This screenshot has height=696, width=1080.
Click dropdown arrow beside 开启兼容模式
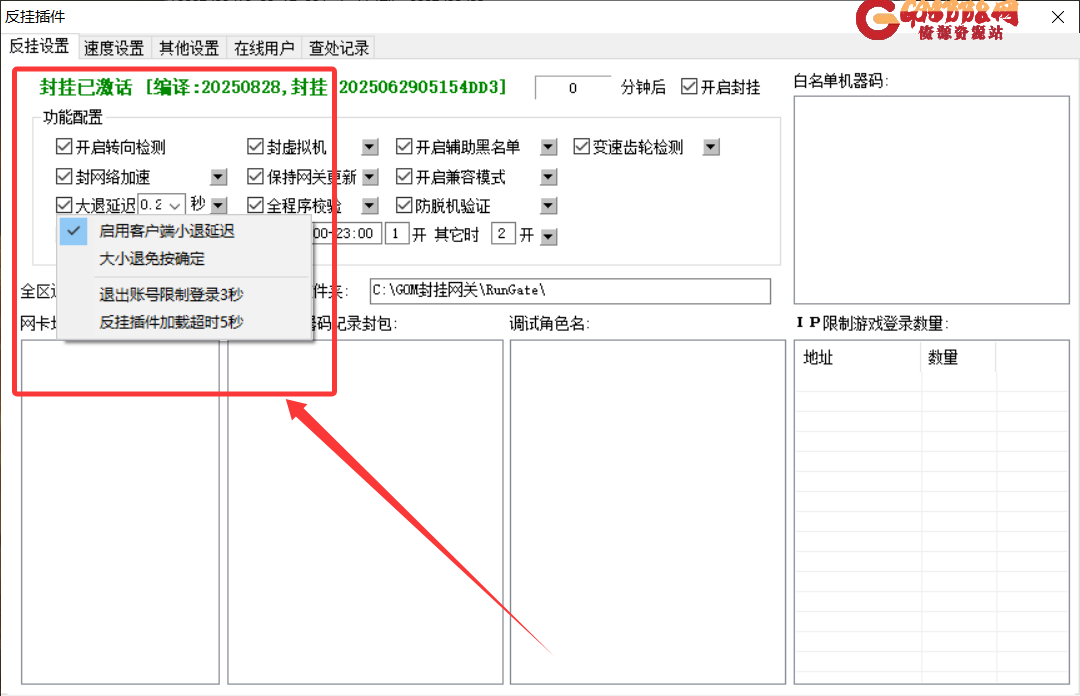point(548,177)
